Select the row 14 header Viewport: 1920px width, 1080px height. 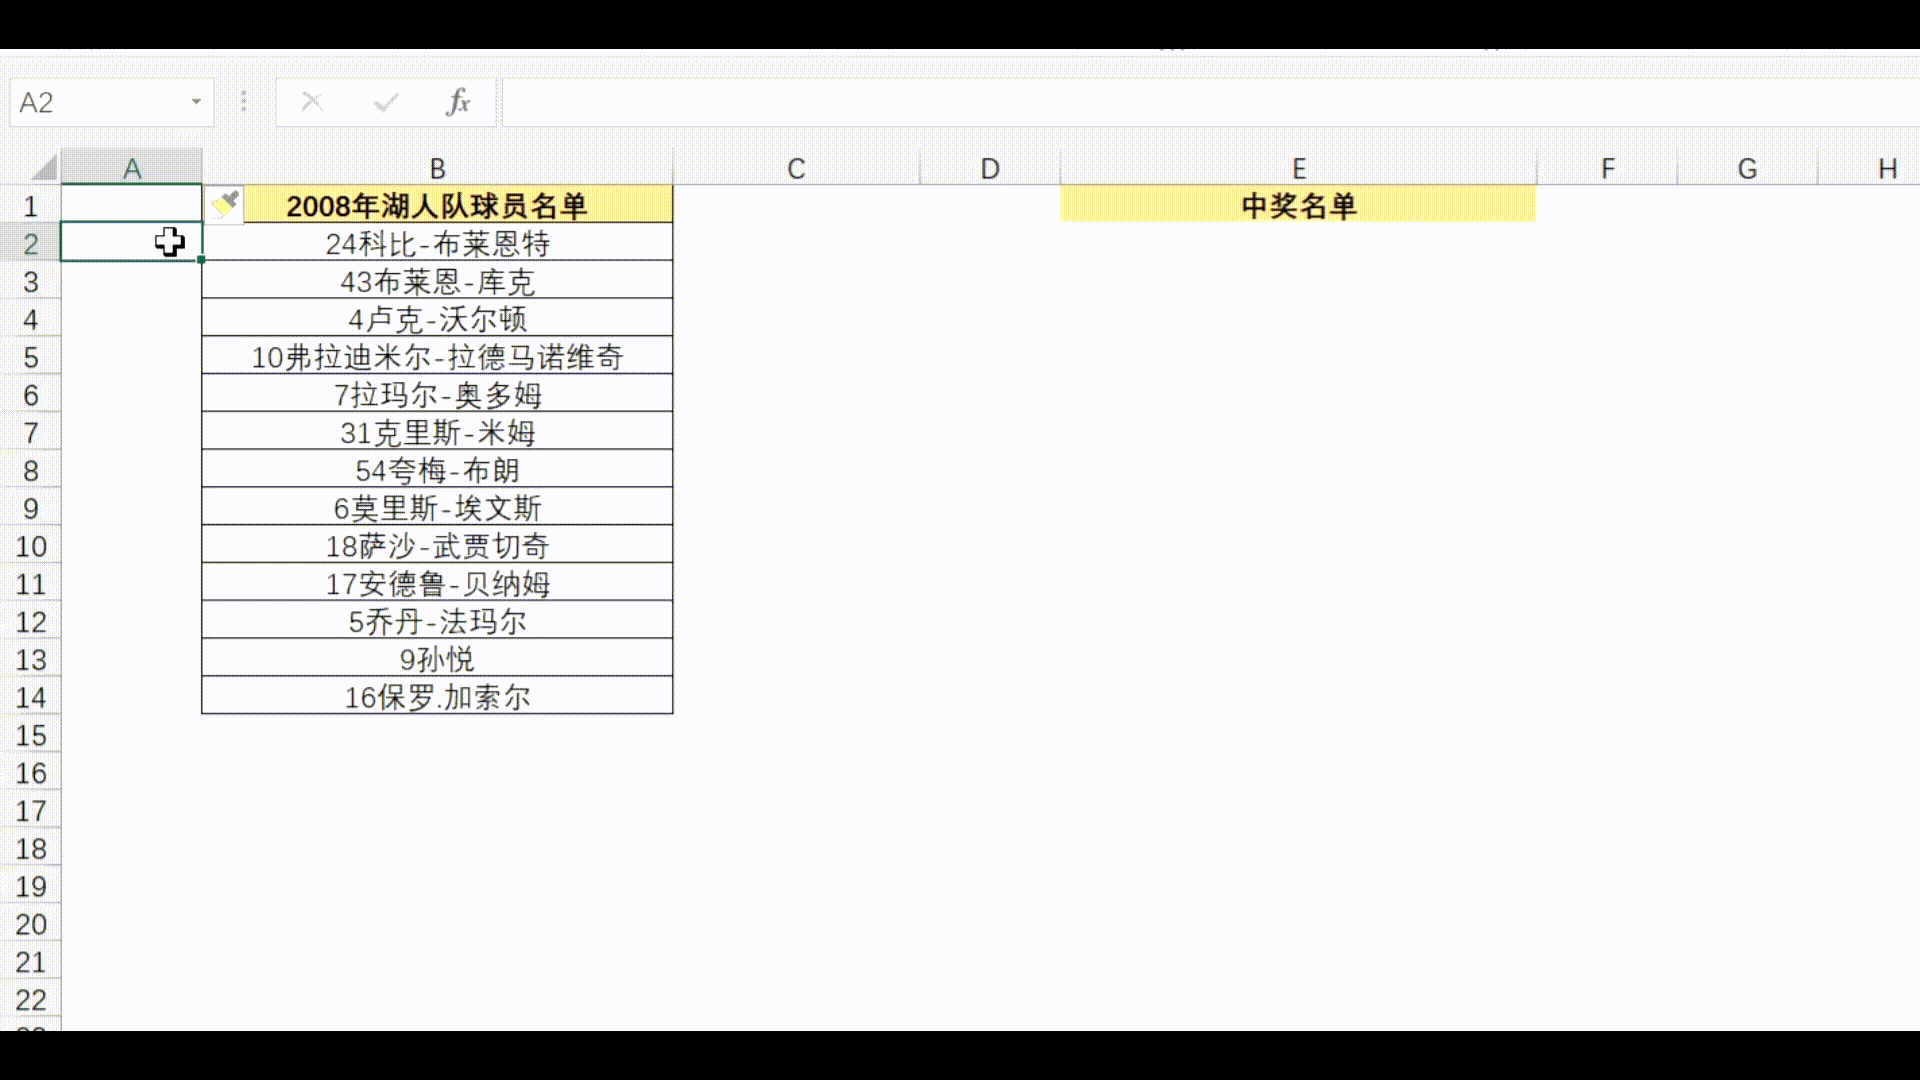pos(30,697)
